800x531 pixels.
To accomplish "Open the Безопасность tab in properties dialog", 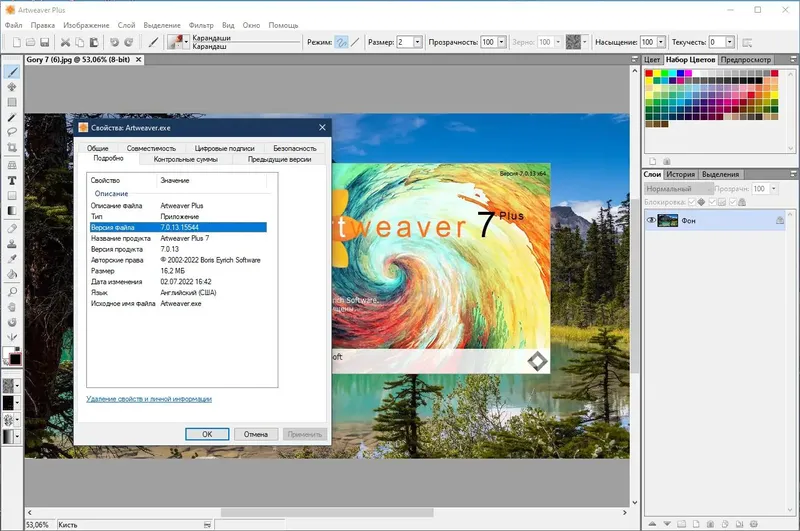I will click(295, 148).
